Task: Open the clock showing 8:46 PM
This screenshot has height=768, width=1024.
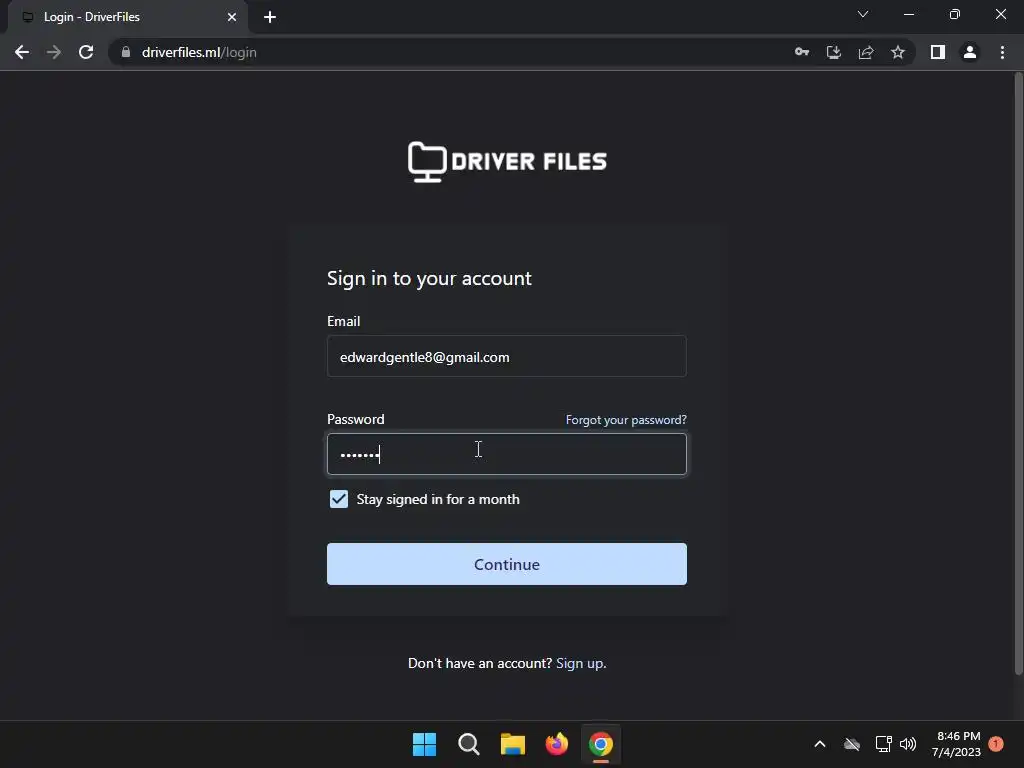Action: pos(957,744)
